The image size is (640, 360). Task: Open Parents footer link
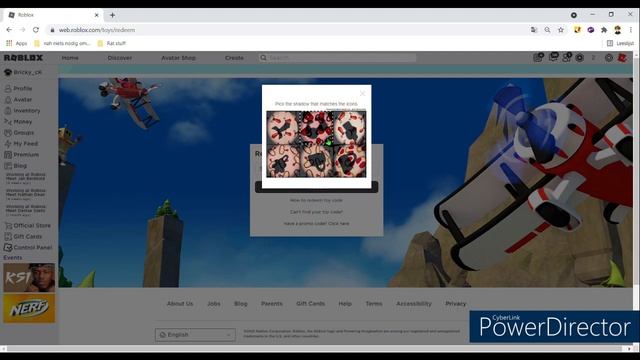272,304
